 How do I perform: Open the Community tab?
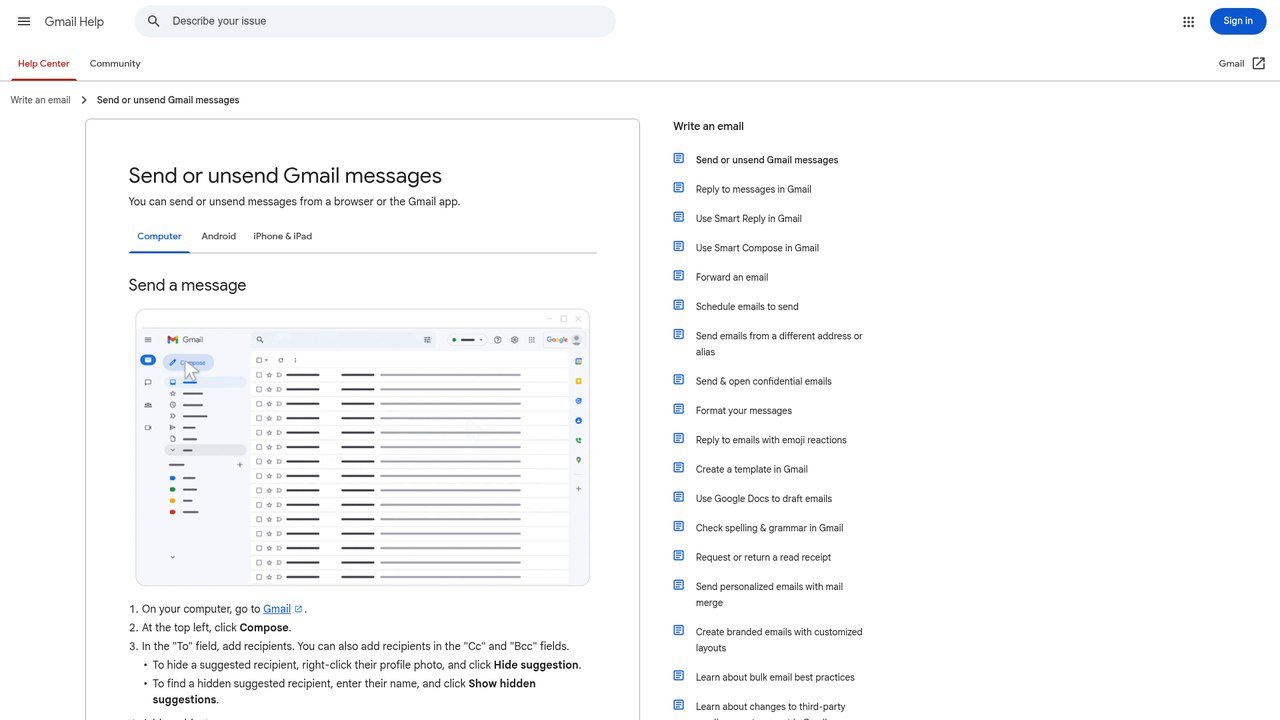[115, 64]
